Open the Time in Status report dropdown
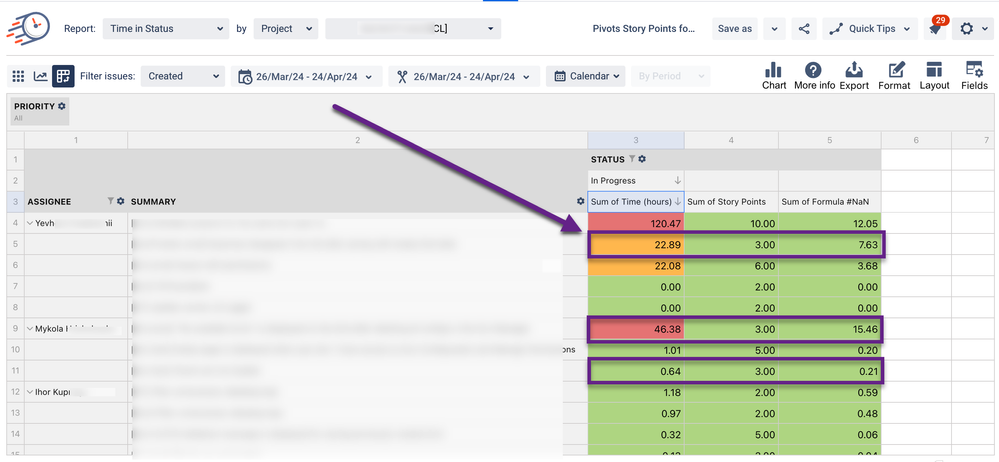Viewport: 999px width, 462px height. (165, 29)
